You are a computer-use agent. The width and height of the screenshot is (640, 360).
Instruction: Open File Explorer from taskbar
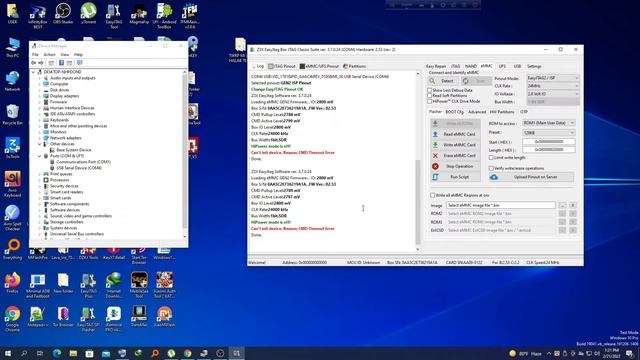(x=73, y=353)
